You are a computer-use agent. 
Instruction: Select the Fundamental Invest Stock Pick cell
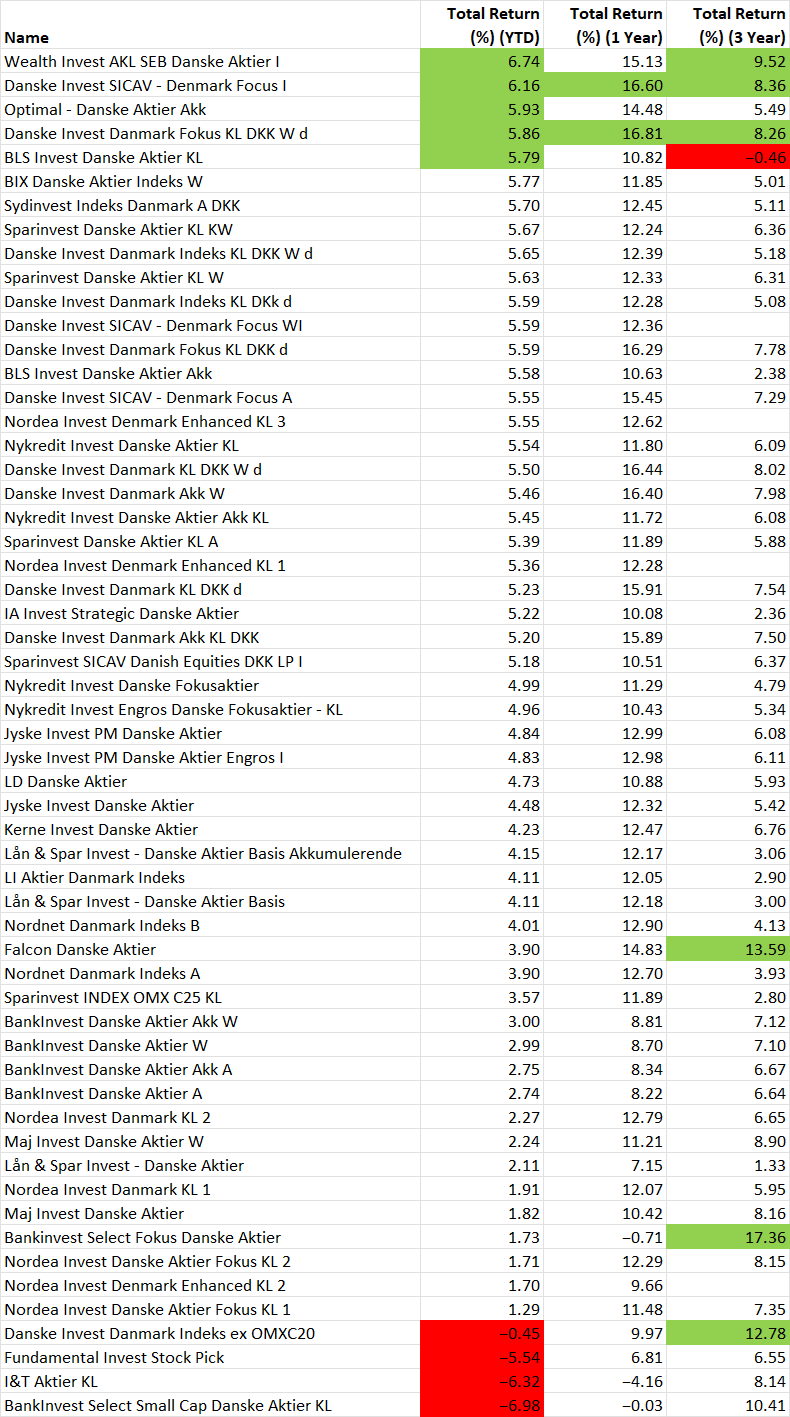click(x=211, y=1357)
